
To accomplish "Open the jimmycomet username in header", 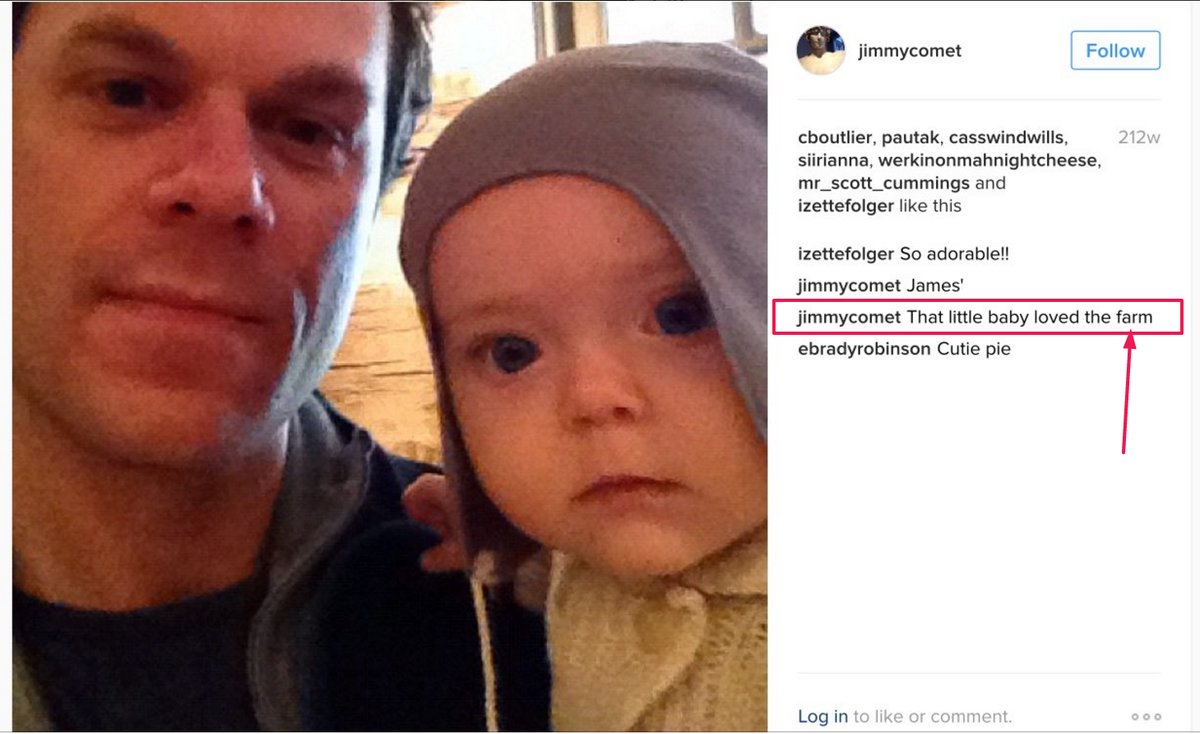I will [x=910, y=50].
